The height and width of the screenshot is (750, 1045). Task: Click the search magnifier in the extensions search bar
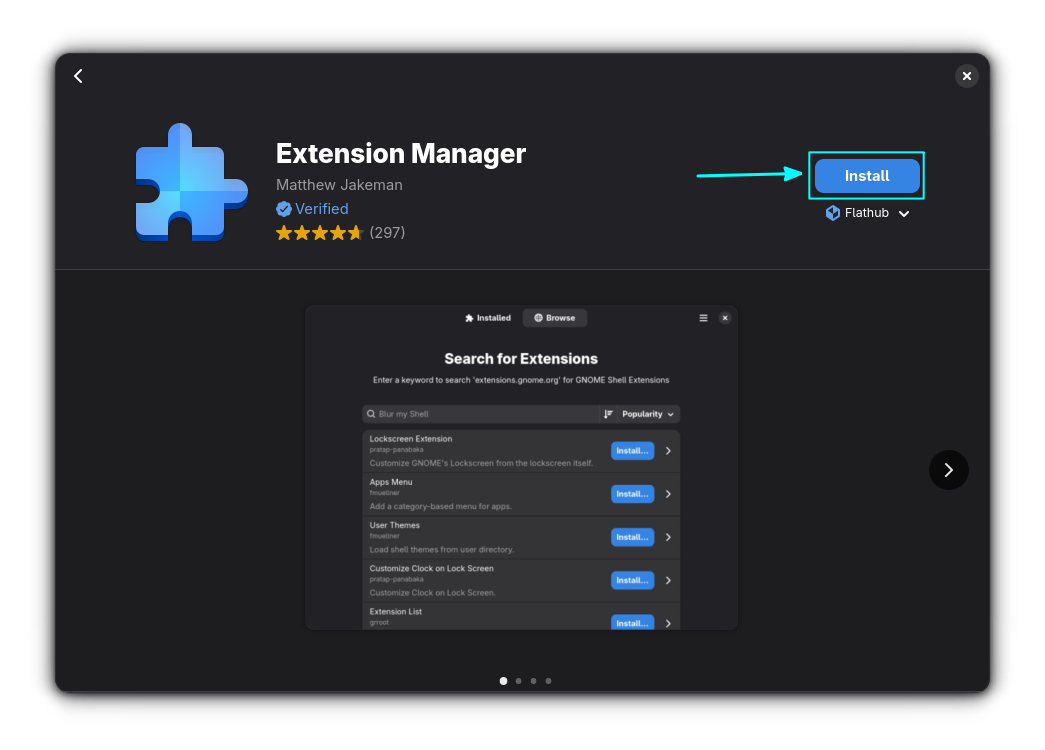371,413
